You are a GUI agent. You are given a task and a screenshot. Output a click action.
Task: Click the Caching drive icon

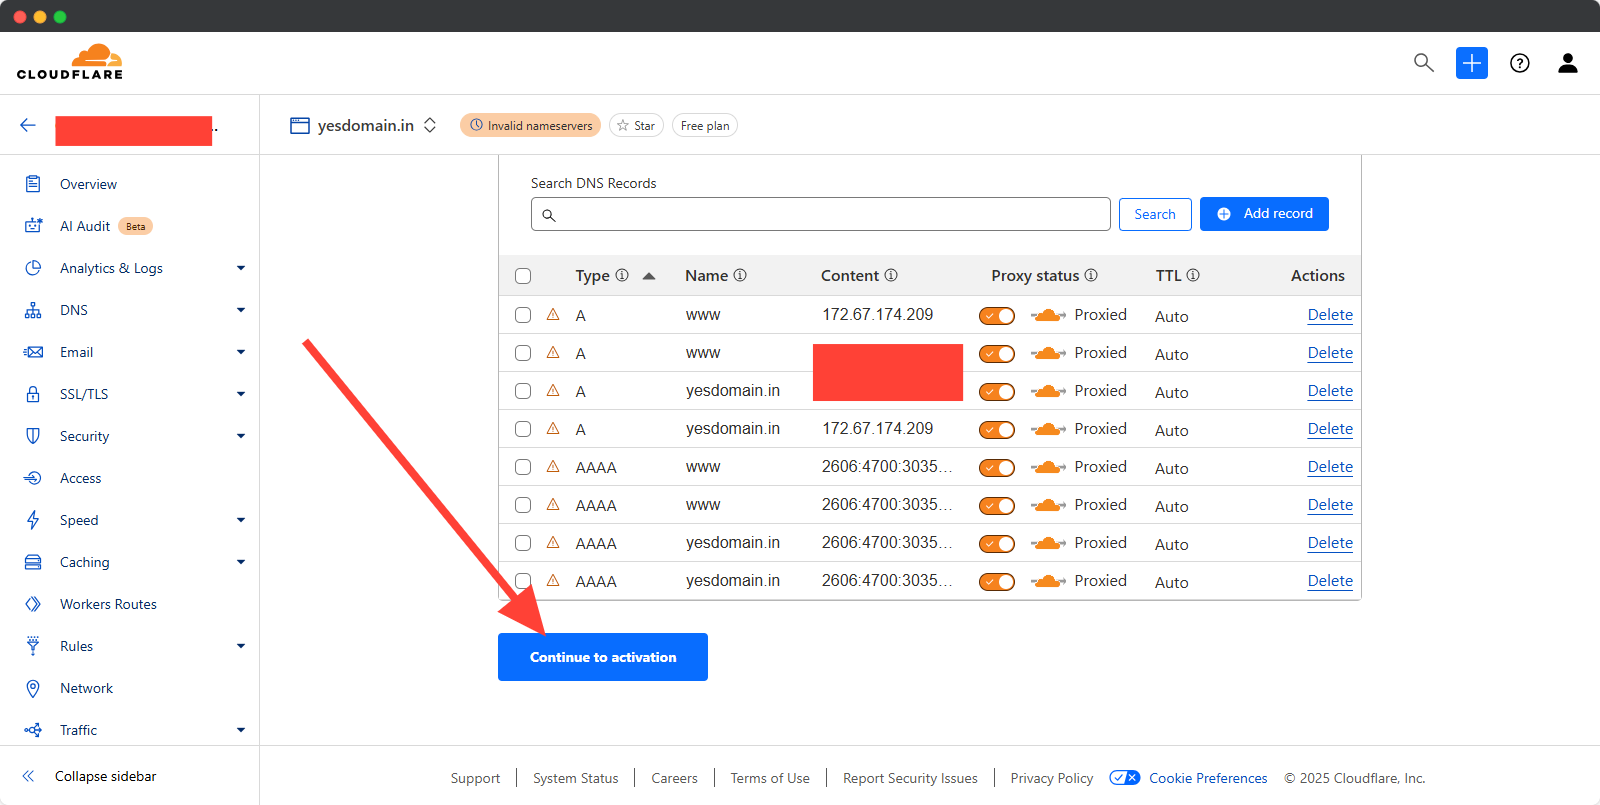(33, 562)
